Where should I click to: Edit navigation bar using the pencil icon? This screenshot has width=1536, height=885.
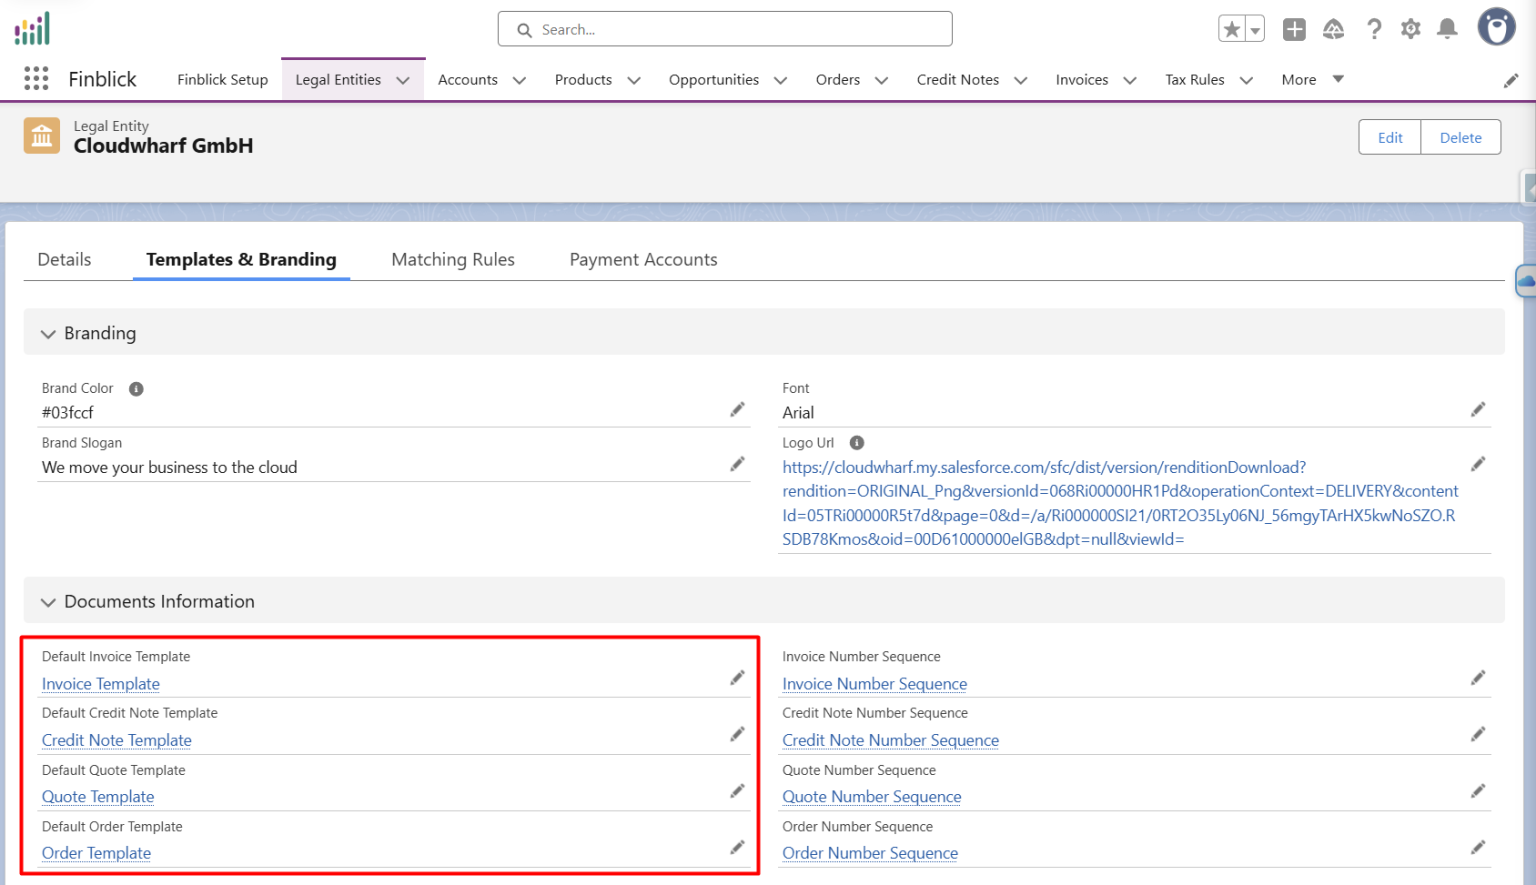tap(1511, 80)
